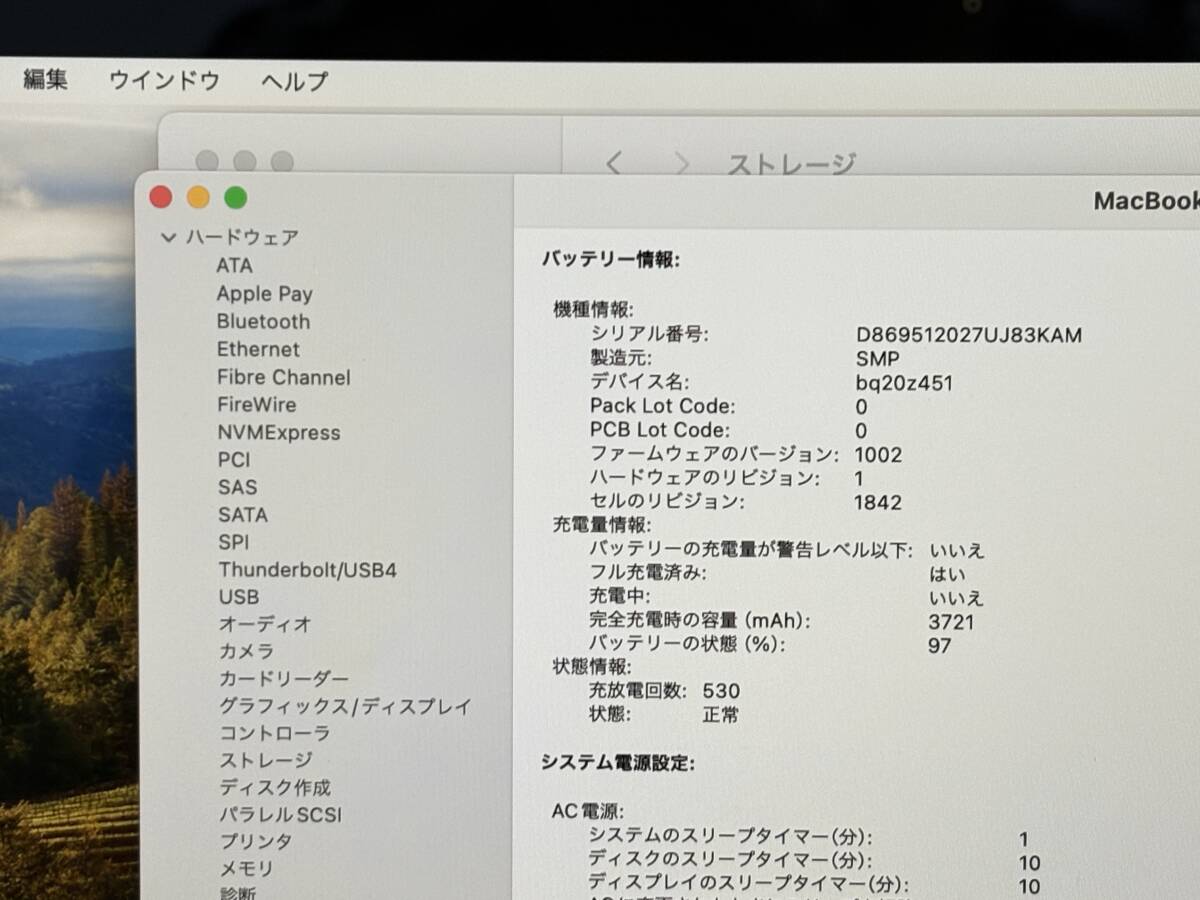Select Thunderbolt/USB4 in the sidebar
This screenshot has width=1200, height=900.
[308, 570]
